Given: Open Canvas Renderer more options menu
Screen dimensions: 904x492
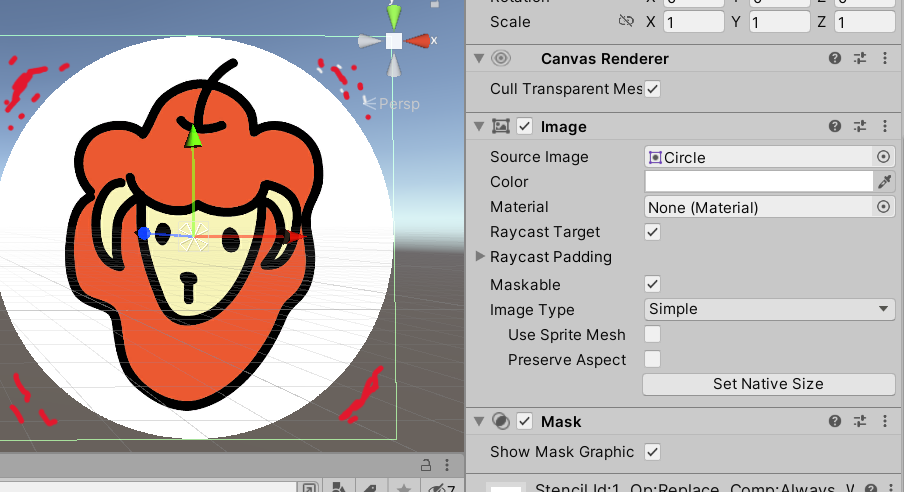Looking at the screenshot, I should [885, 58].
